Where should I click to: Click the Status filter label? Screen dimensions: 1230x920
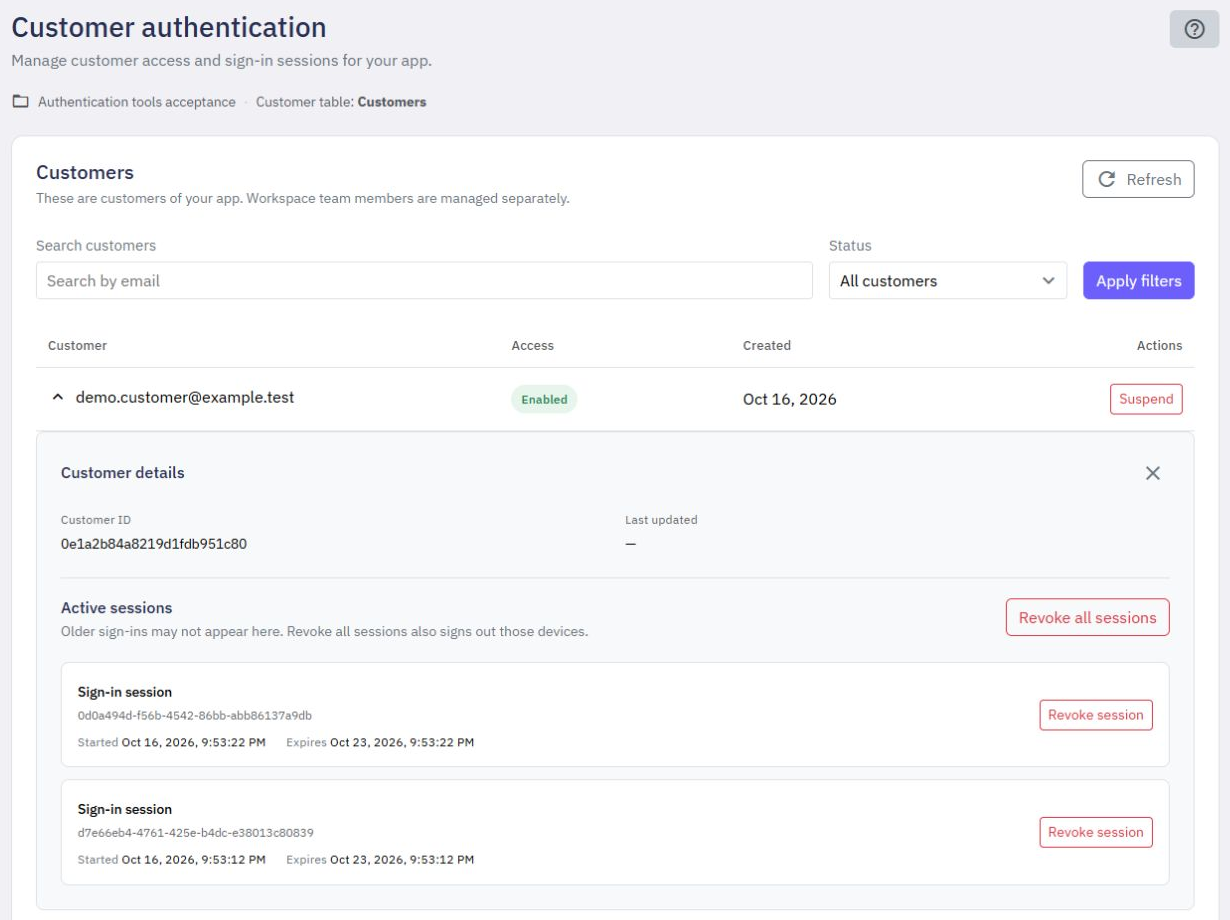coord(850,246)
